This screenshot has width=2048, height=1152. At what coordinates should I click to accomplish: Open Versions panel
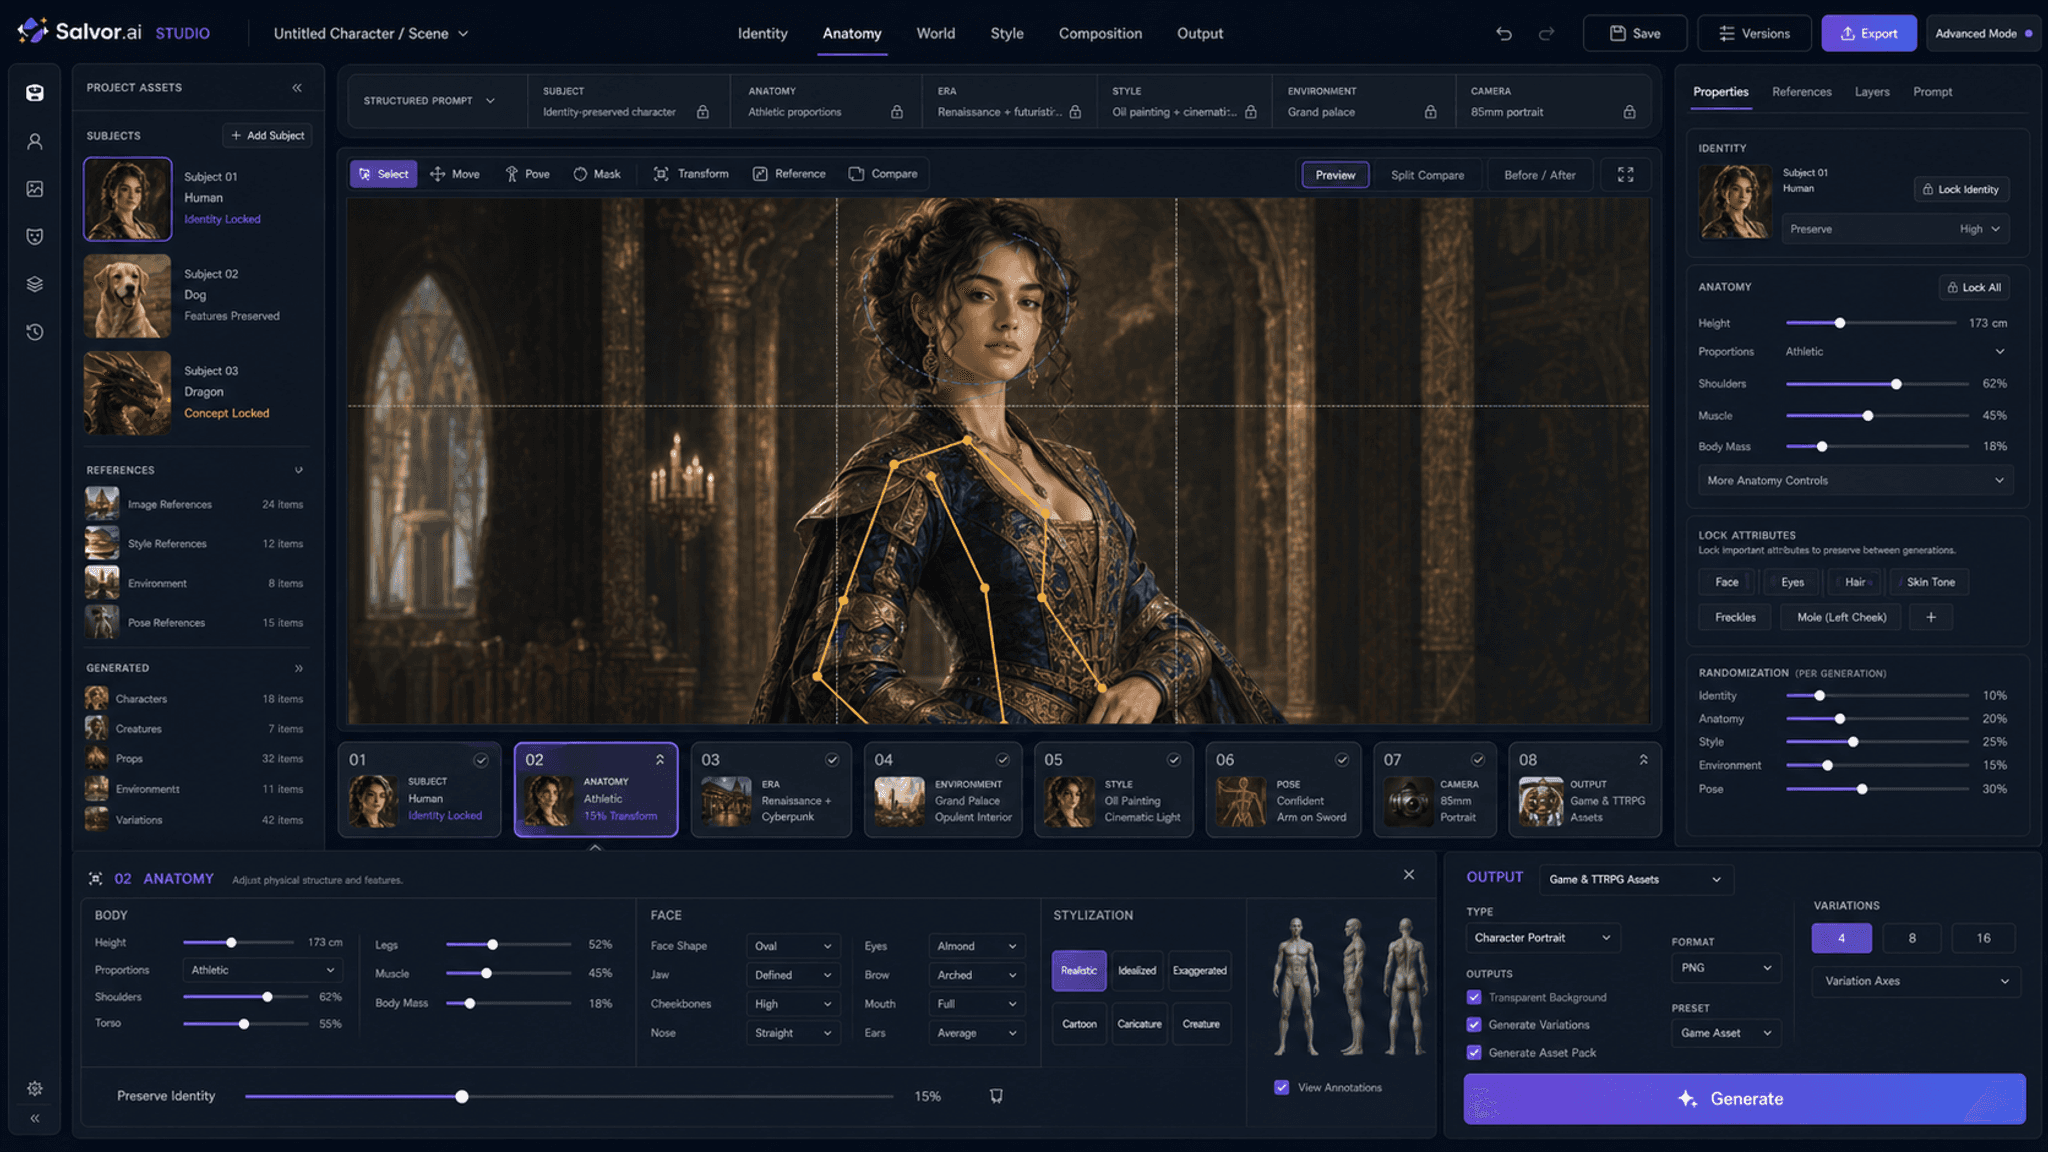1754,33
